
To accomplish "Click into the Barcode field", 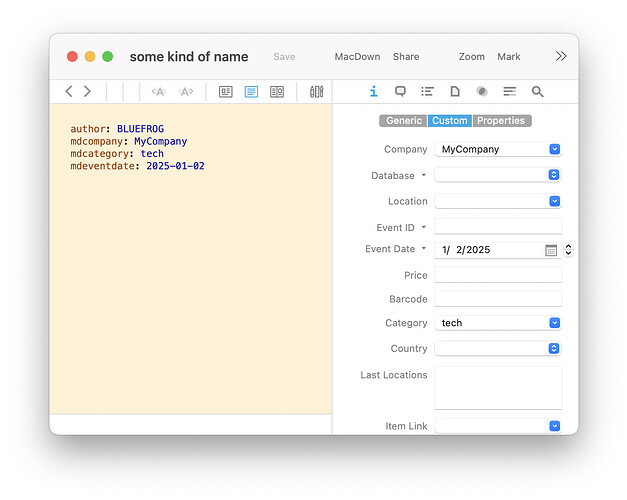I will pyautogui.click(x=498, y=299).
